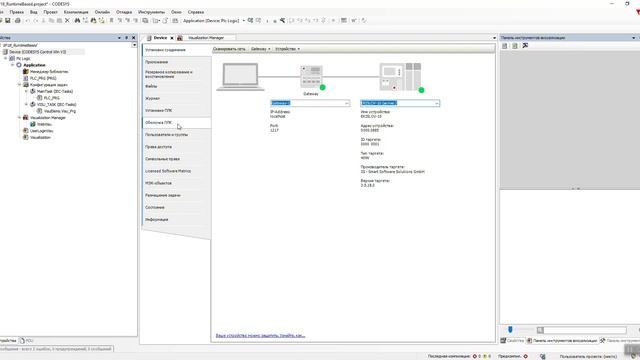This screenshot has width=640, height=360.
Task: Click the blue zoom slider handle
Action: (x=510, y=329)
